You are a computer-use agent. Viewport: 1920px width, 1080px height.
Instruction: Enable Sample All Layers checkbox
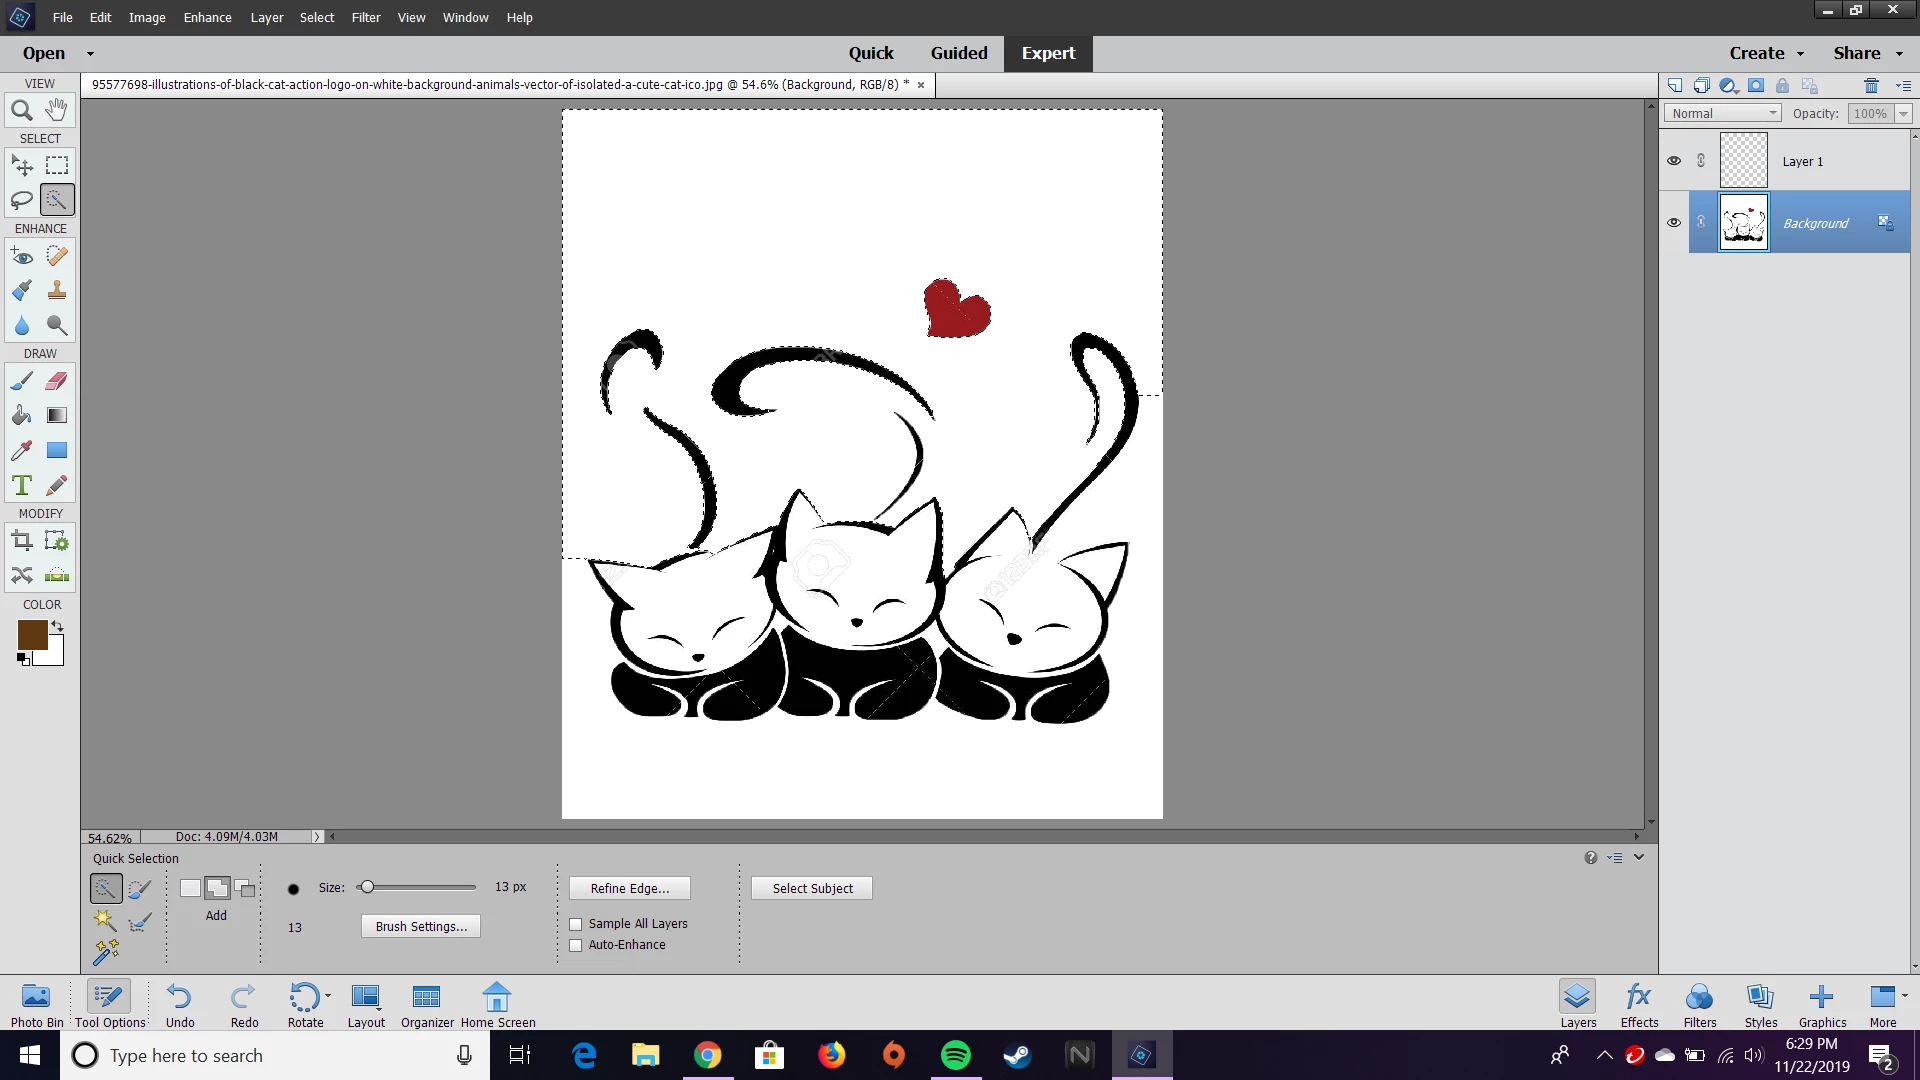click(576, 924)
